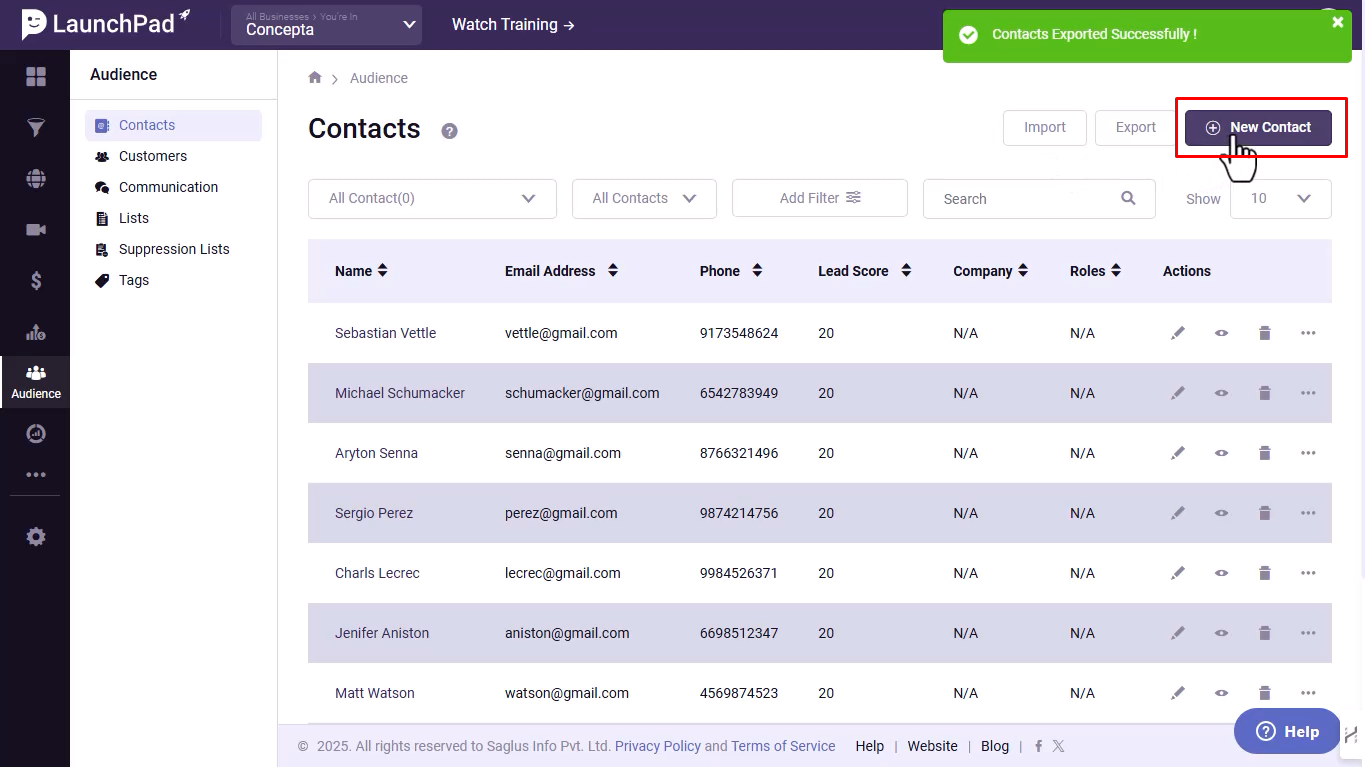
Task: Sort contacts by Name column arrows
Action: 382,271
